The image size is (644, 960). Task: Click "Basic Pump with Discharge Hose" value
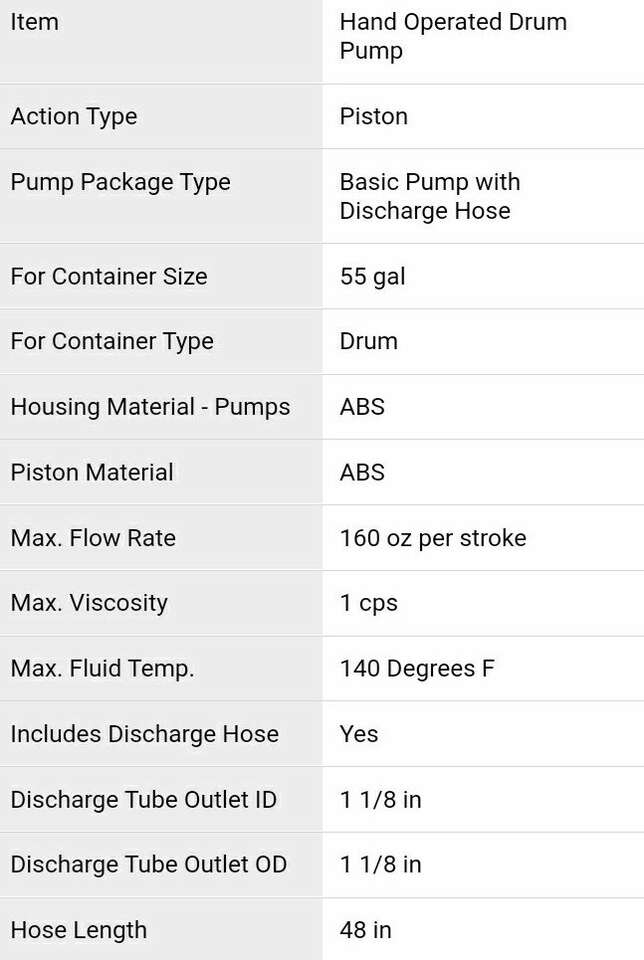coord(430,196)
